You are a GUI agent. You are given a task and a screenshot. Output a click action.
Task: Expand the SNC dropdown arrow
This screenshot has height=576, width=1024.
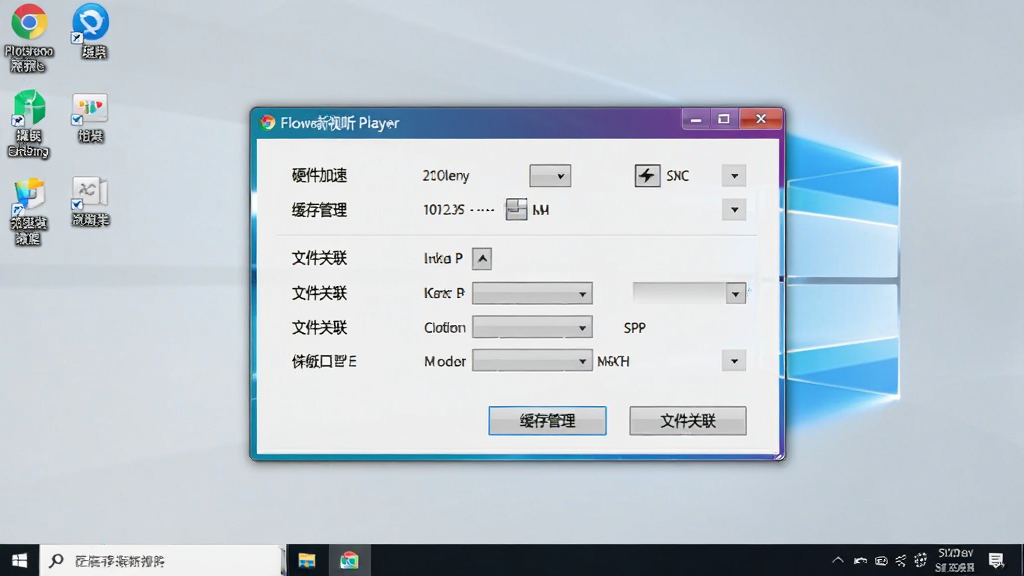click(734, 176)
